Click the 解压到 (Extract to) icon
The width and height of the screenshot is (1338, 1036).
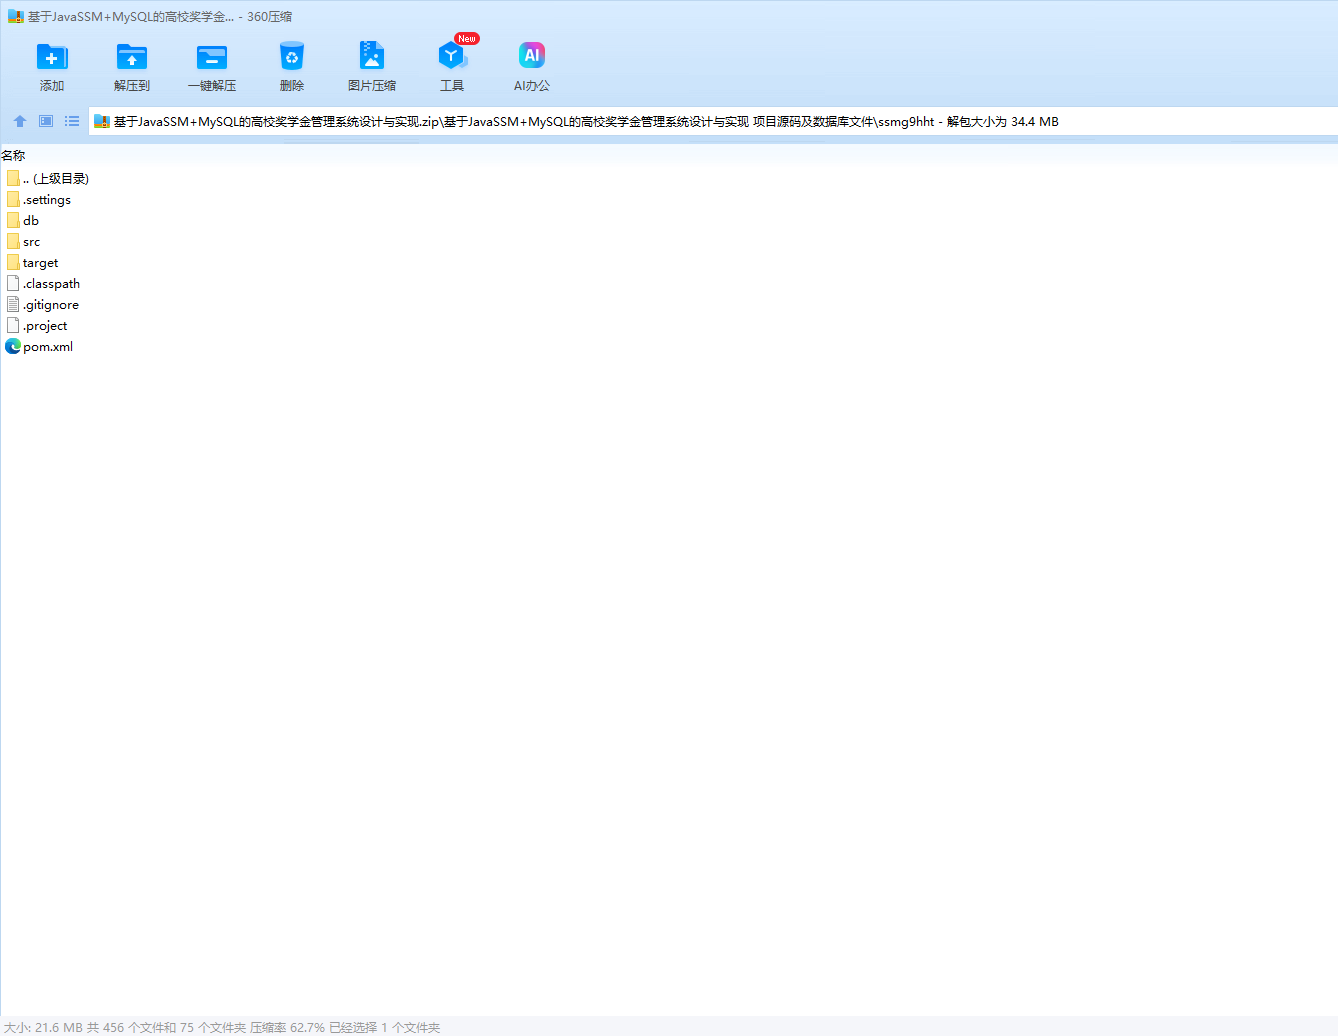pos(132,56)
